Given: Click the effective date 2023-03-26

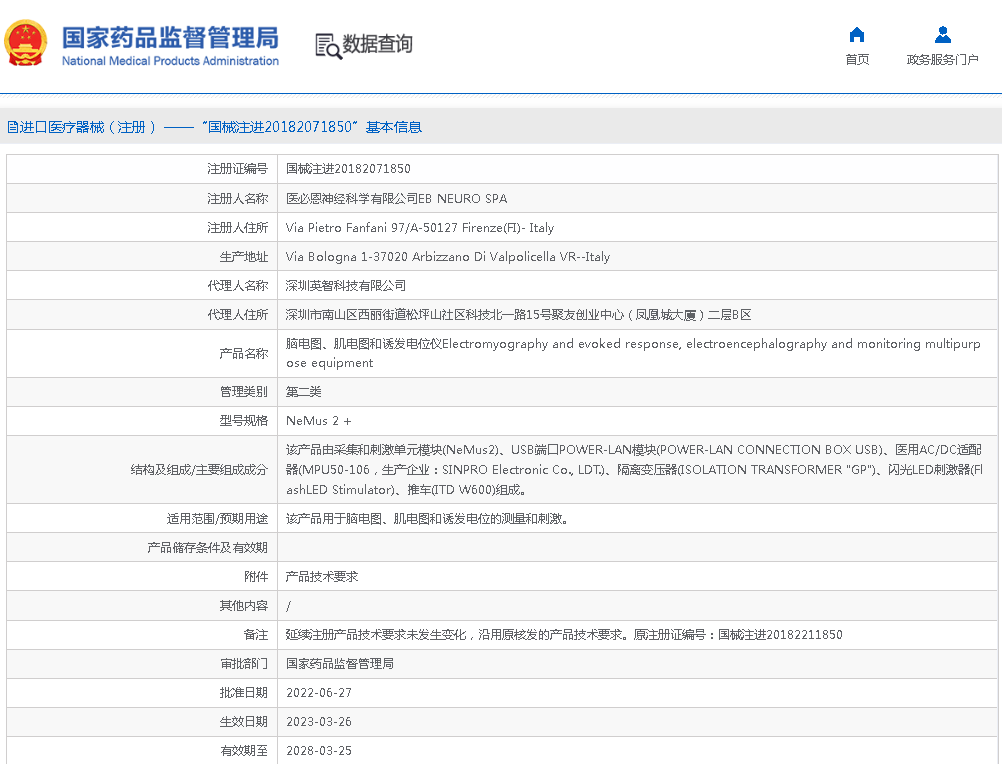Looking at the screenshot, I should pos(319,722).
